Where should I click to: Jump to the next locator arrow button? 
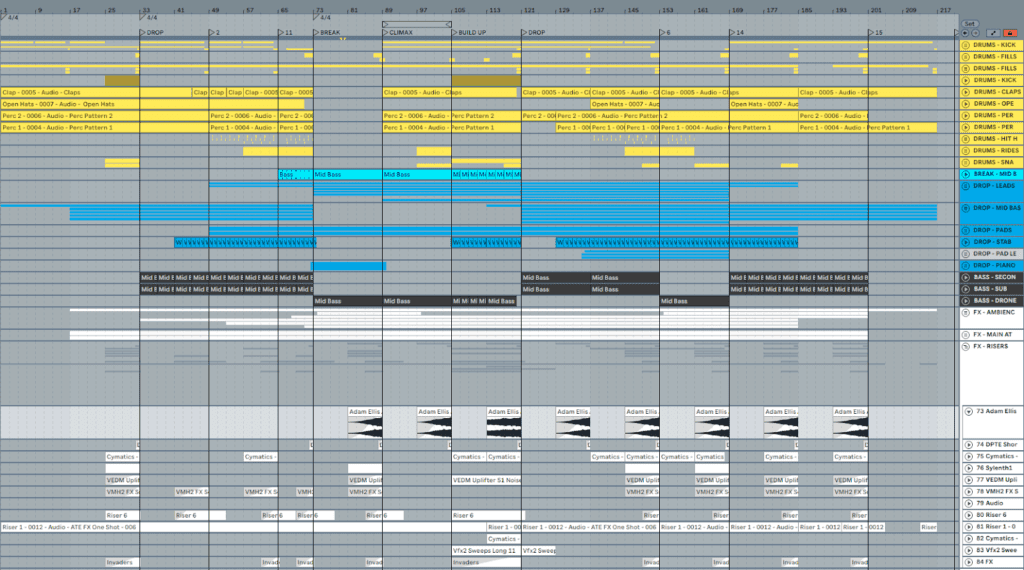coord(975,33)
